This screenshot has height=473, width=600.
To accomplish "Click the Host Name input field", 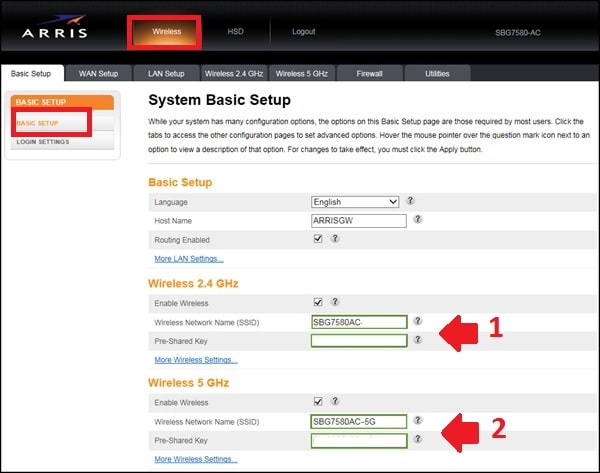I will coord(359,221).
